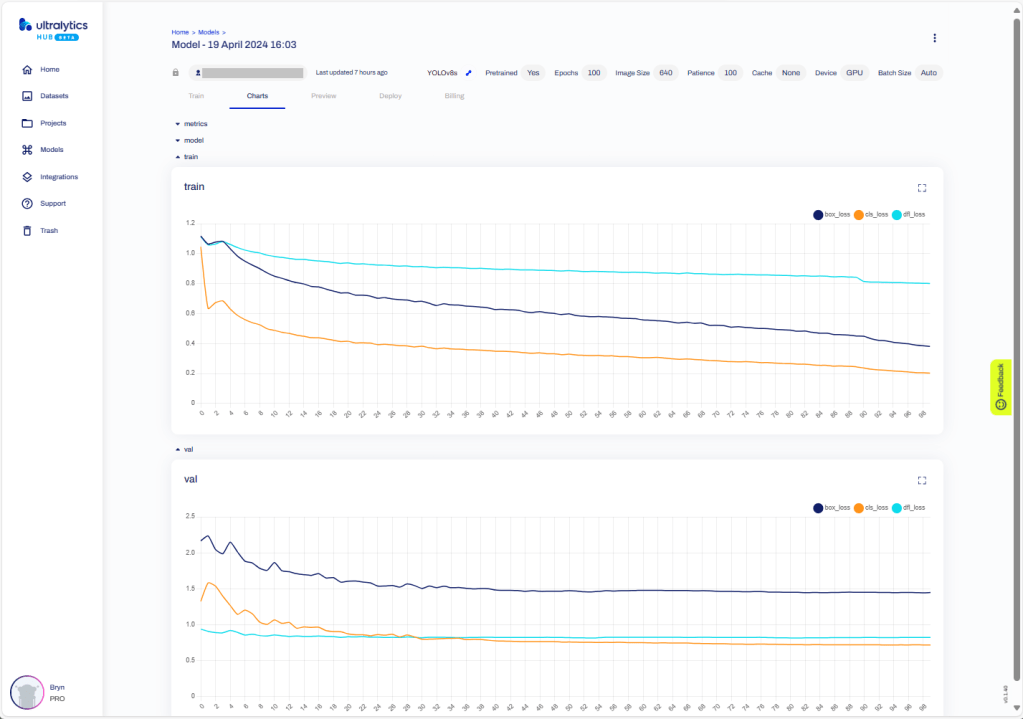Click the Projects folder icon
The image size is (1023, 719).
coord(27,123)
